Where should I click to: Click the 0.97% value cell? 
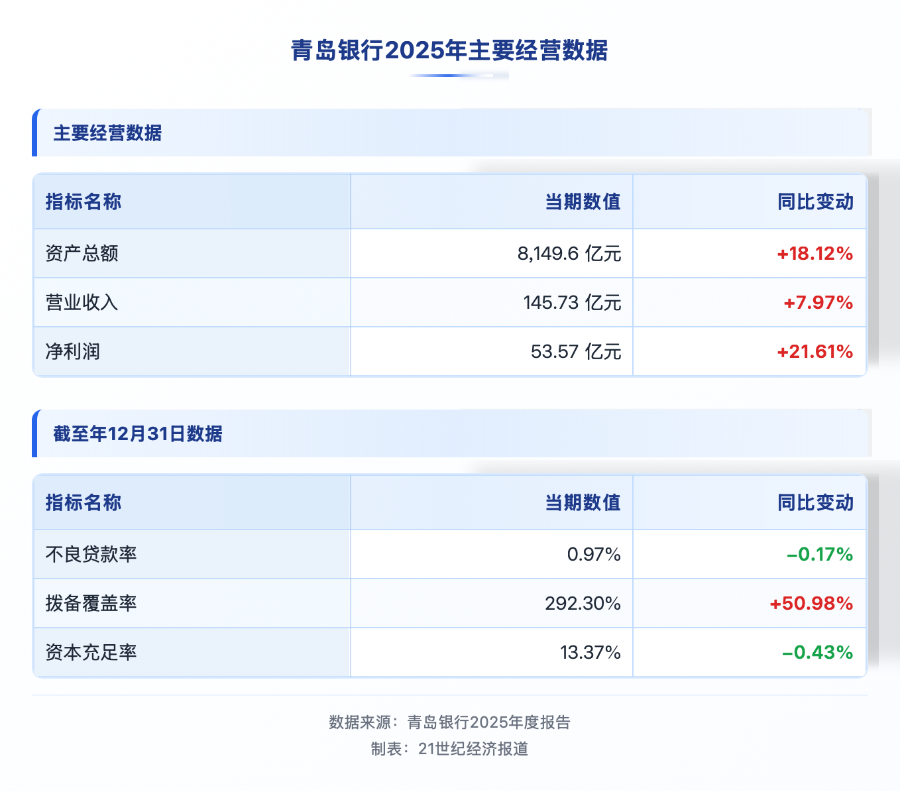(594, 554)
